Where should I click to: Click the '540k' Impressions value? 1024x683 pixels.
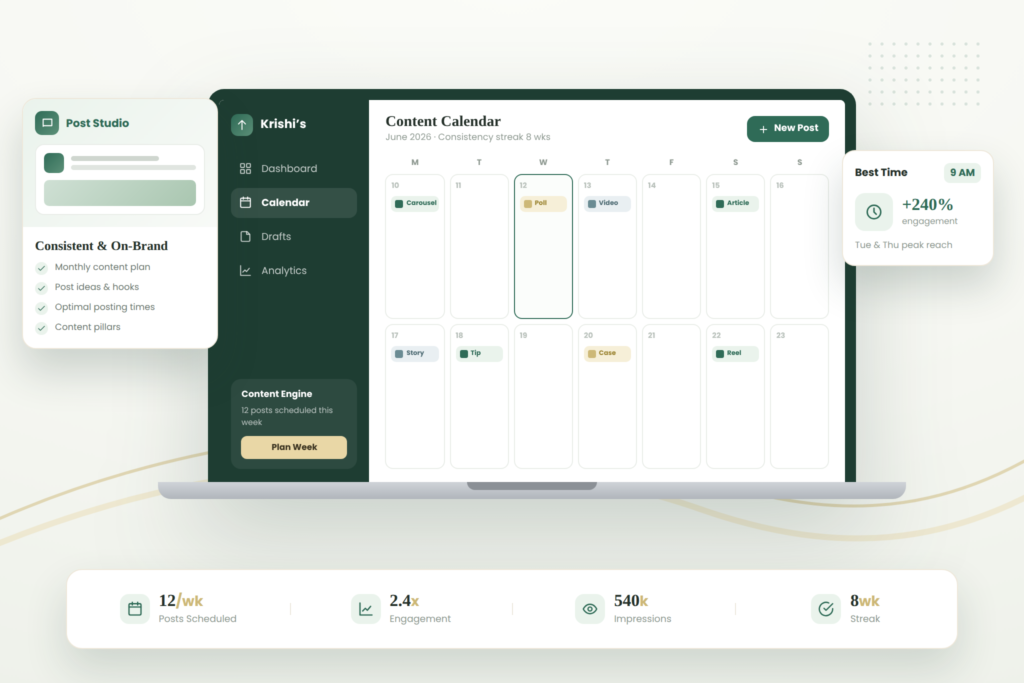[x=631, y=601]
